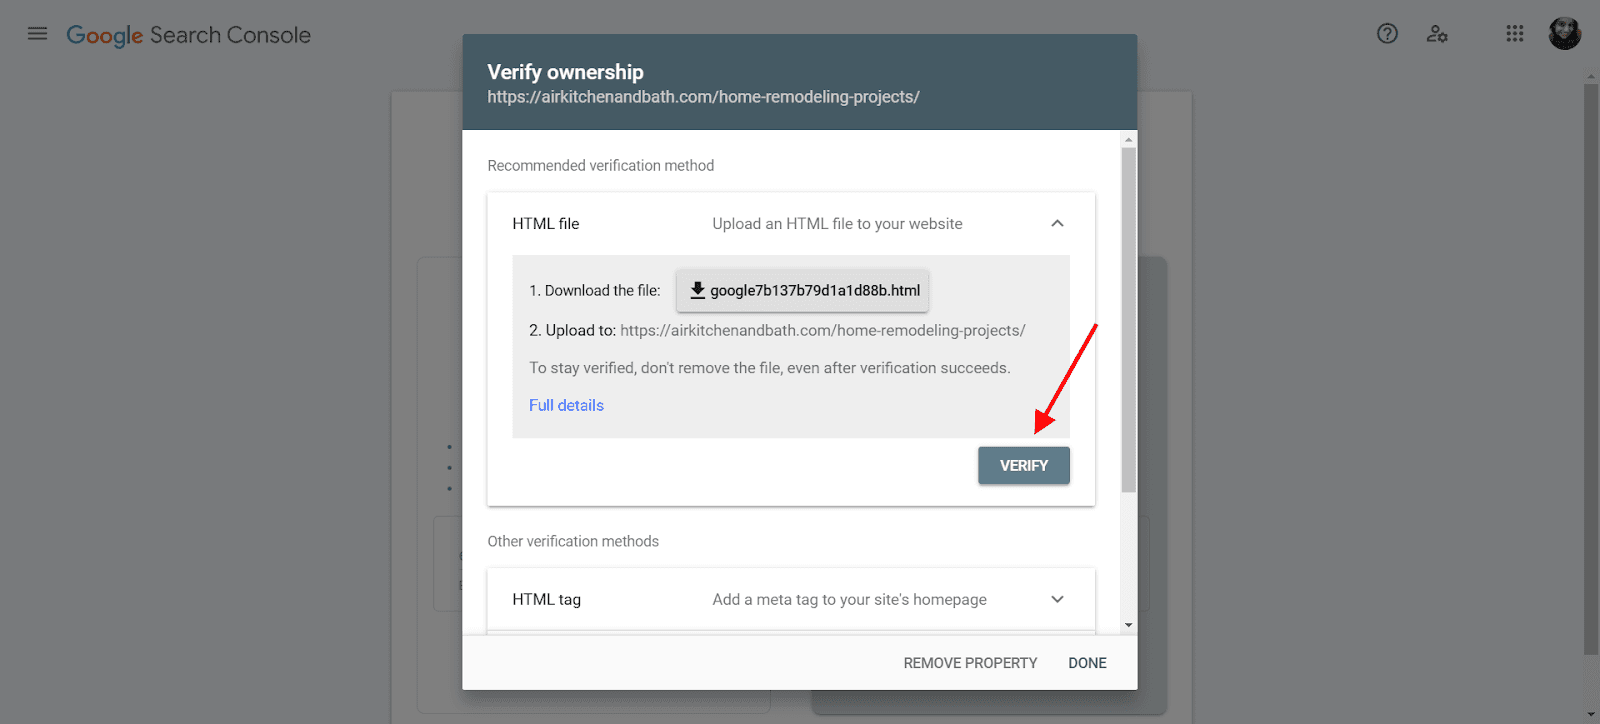Viewport: 1600px width, 724px height.
Task: Open the account profile avatar
Action: [1564, 34]
